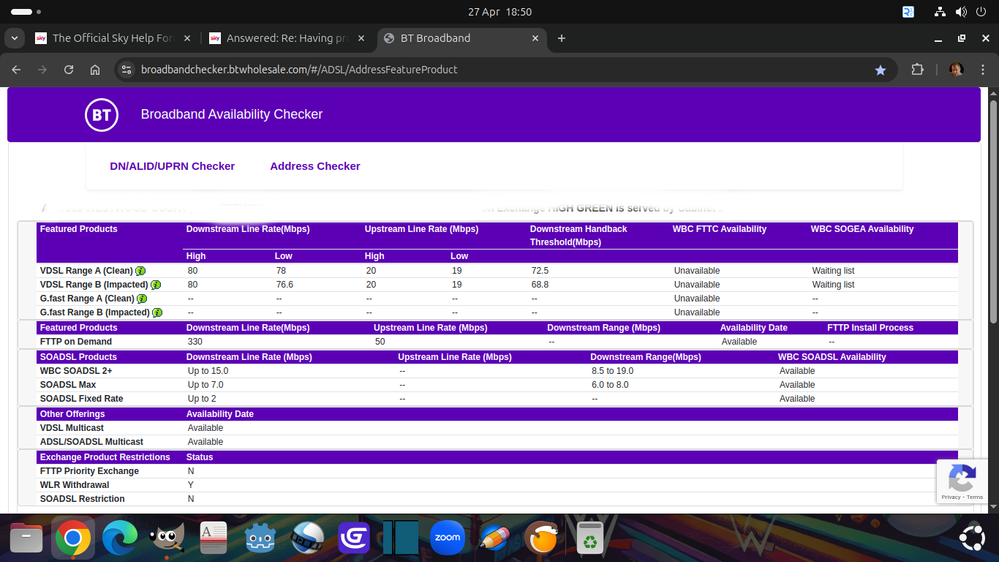Open the volume speaker icon
The image size is (999, 562).
961,11
